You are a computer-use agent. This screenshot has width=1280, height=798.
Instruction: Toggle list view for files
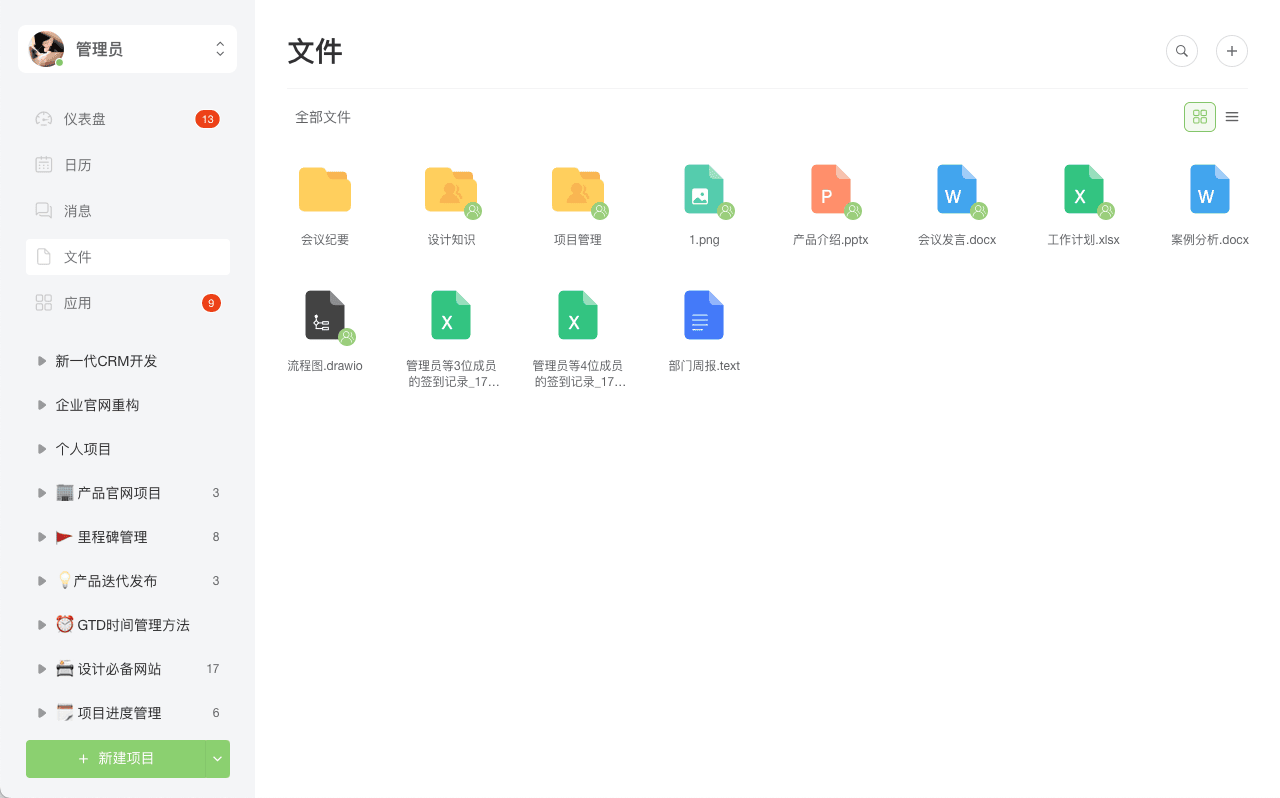point(1232,116)
